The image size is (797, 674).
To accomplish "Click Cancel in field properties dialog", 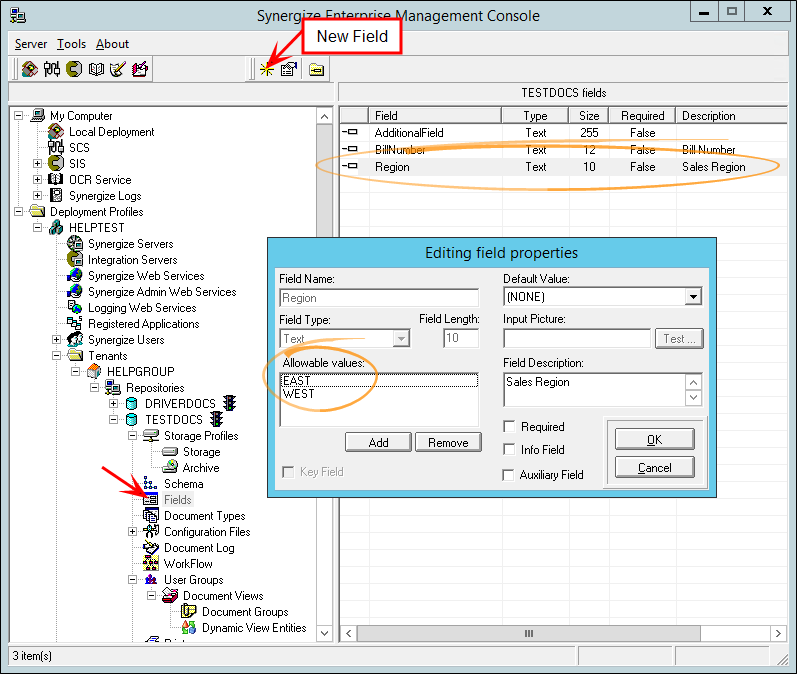I will tap(654, 467).
